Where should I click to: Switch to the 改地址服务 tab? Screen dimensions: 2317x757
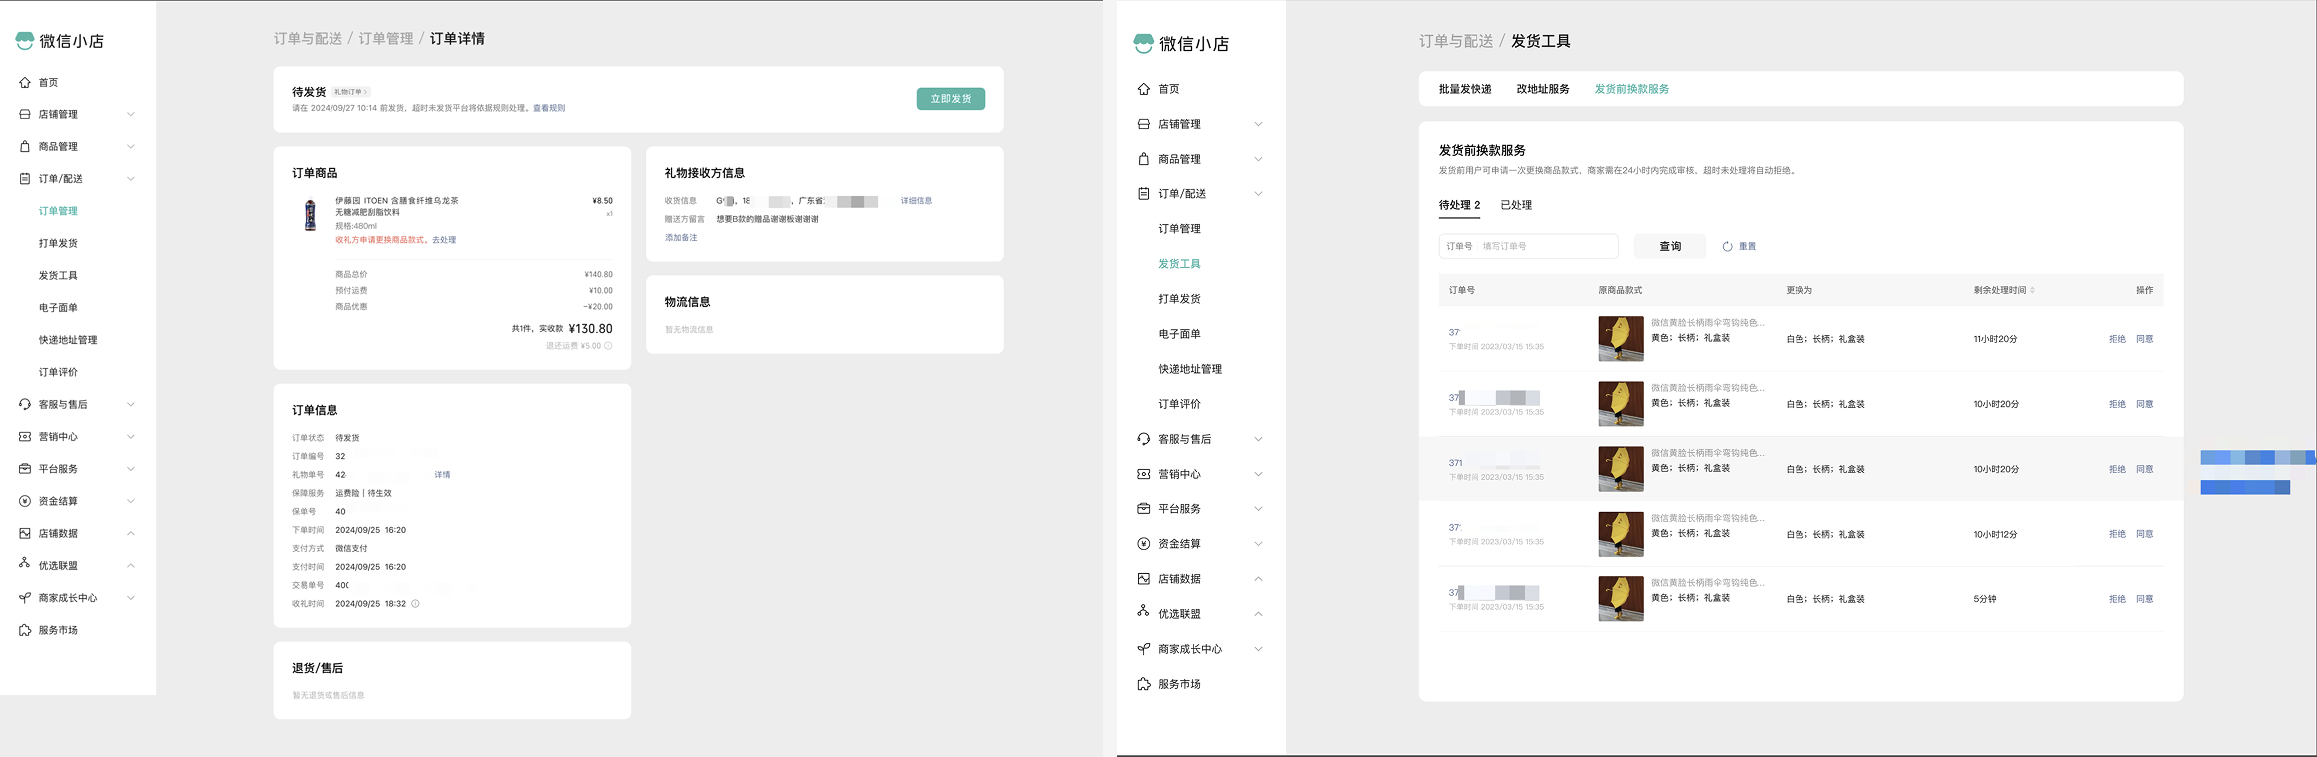(x=1542, y=89)
